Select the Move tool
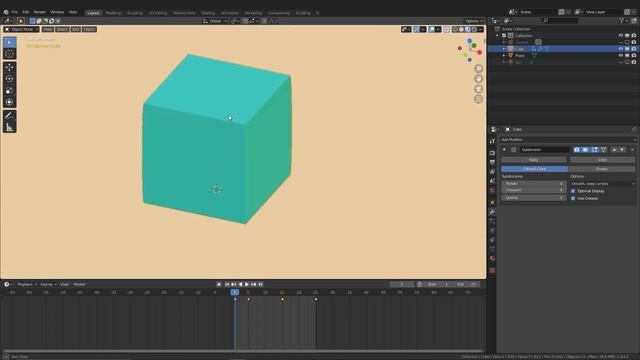640x360 pixels. pos(9,67)
